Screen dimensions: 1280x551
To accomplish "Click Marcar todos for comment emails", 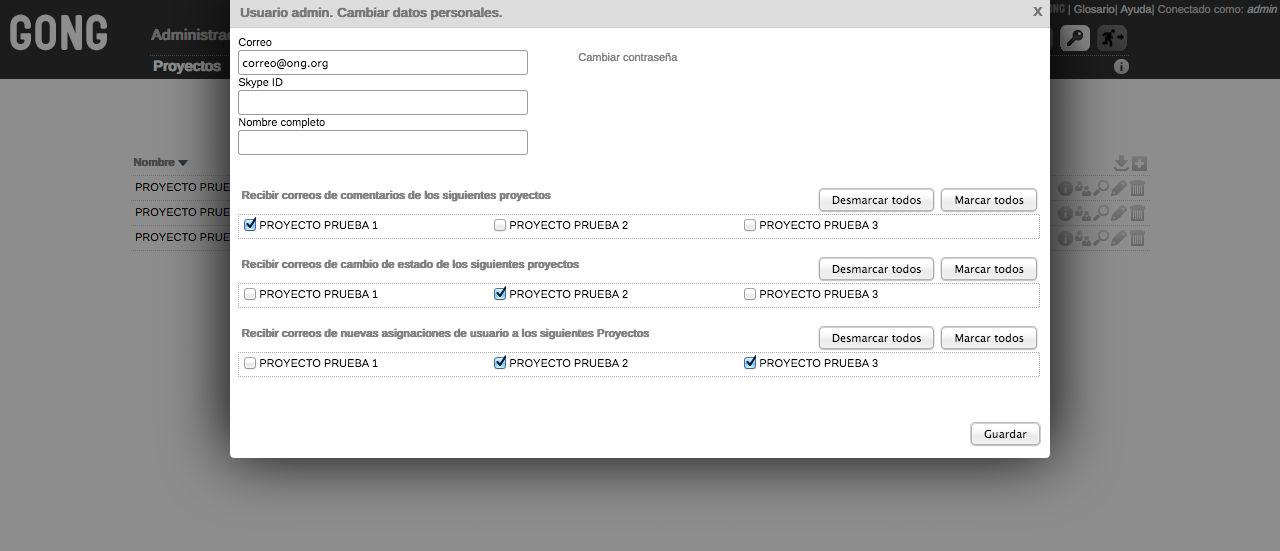I will 989,200.
